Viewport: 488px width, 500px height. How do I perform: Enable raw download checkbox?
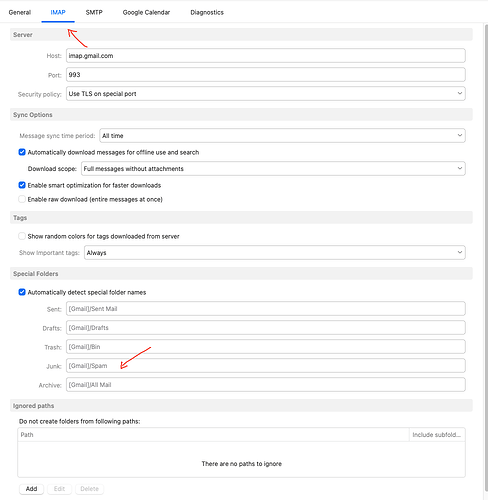[x=22, y=199]
